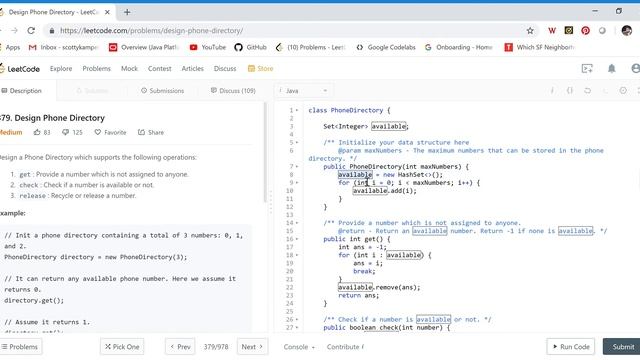The height and width of the screenshot is (360, 640).
Task: Open the Contribute link
Action: tap(345, 347)
